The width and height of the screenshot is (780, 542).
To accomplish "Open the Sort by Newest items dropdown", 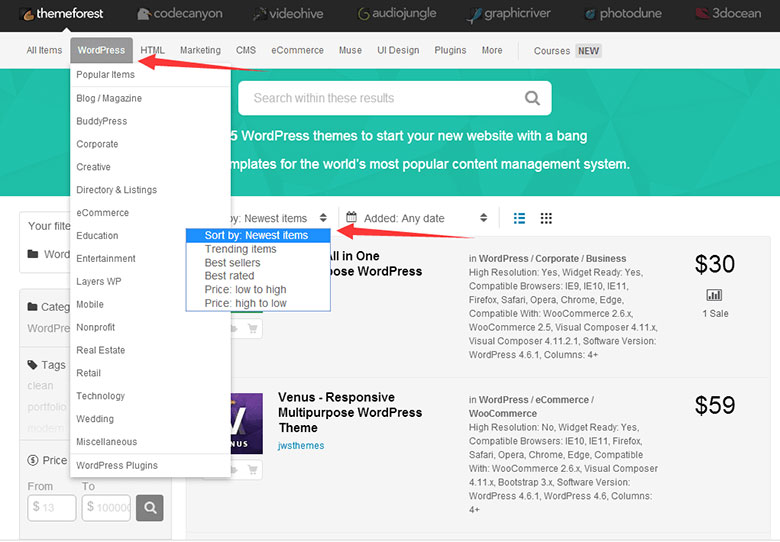I will pos(280,218).
